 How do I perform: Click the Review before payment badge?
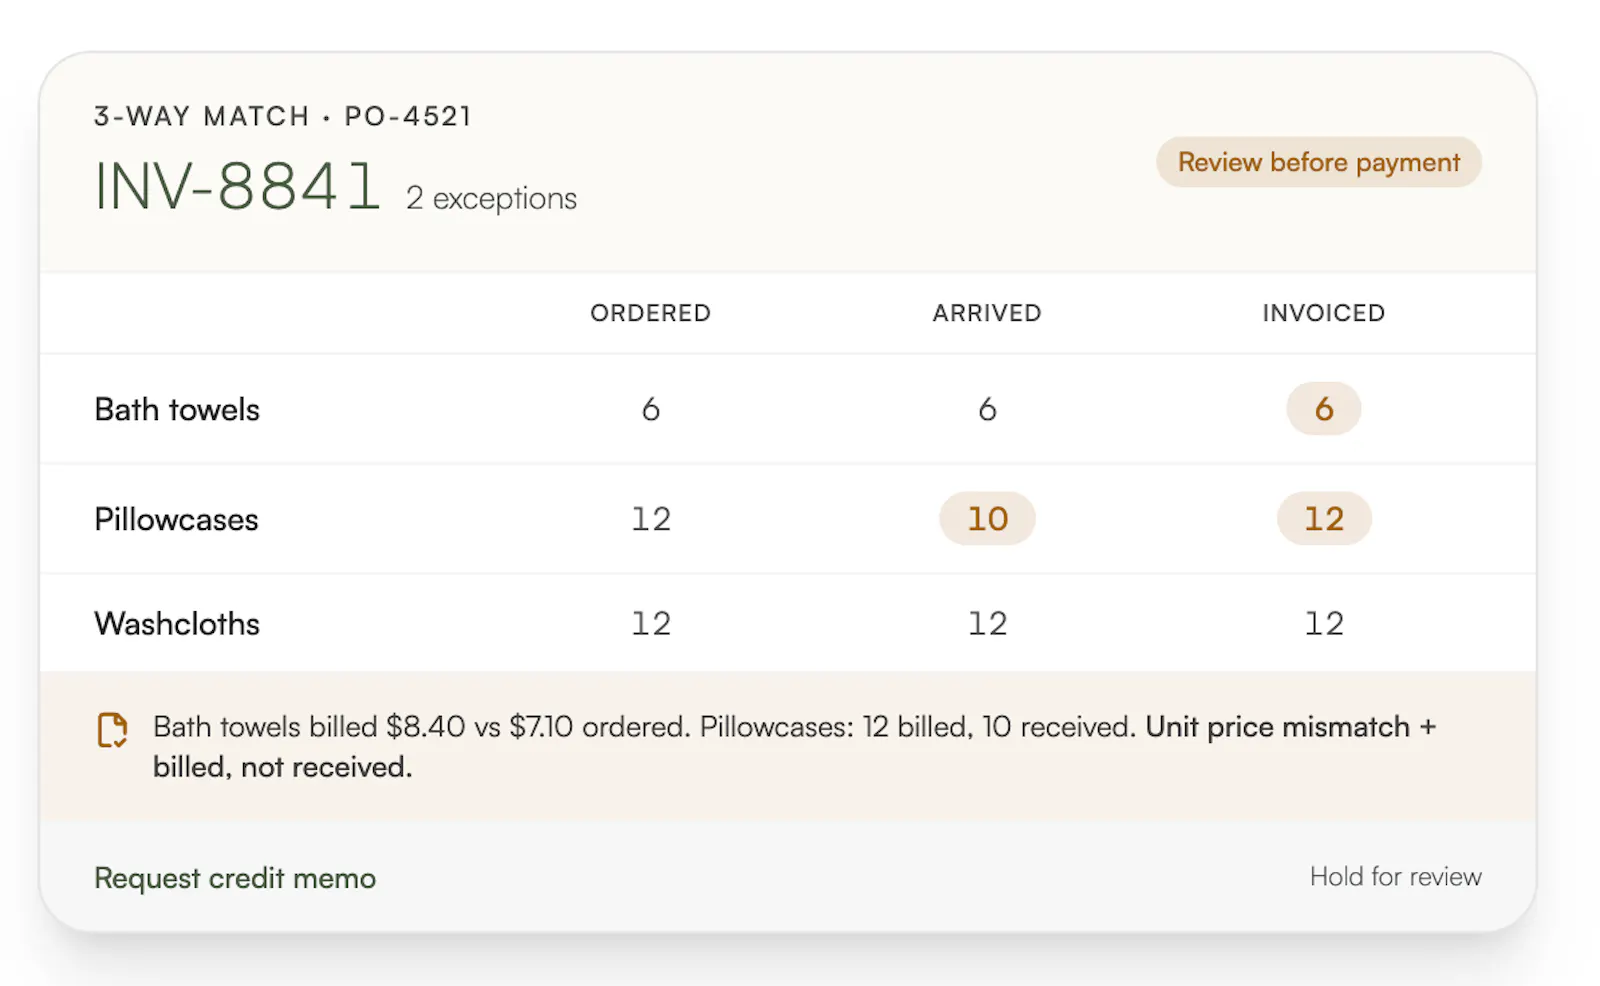tap(1318, 162)
